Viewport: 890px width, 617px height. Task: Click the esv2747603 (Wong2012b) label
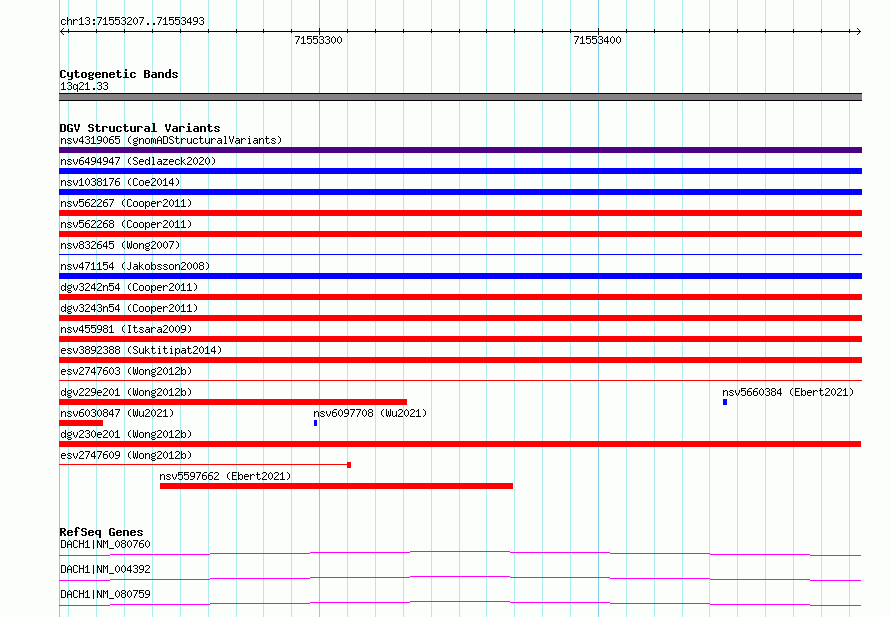(126, 371)
